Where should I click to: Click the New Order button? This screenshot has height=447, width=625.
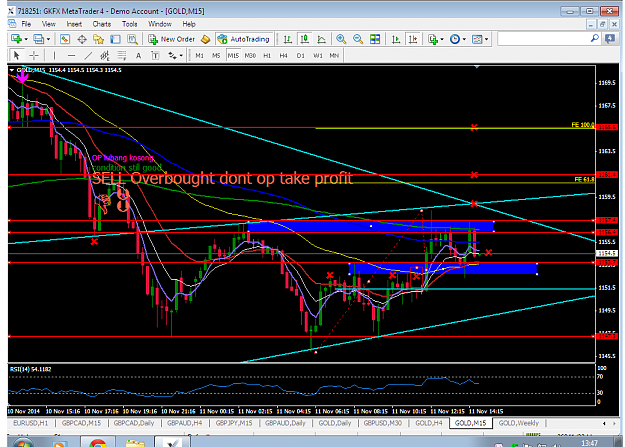click(x=172, y=39)
